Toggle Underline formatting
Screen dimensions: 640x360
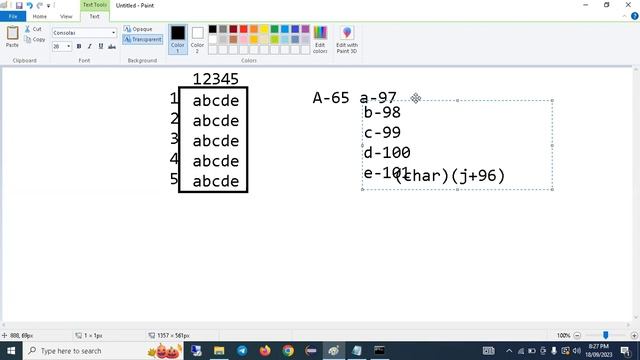tap(100, 46)
